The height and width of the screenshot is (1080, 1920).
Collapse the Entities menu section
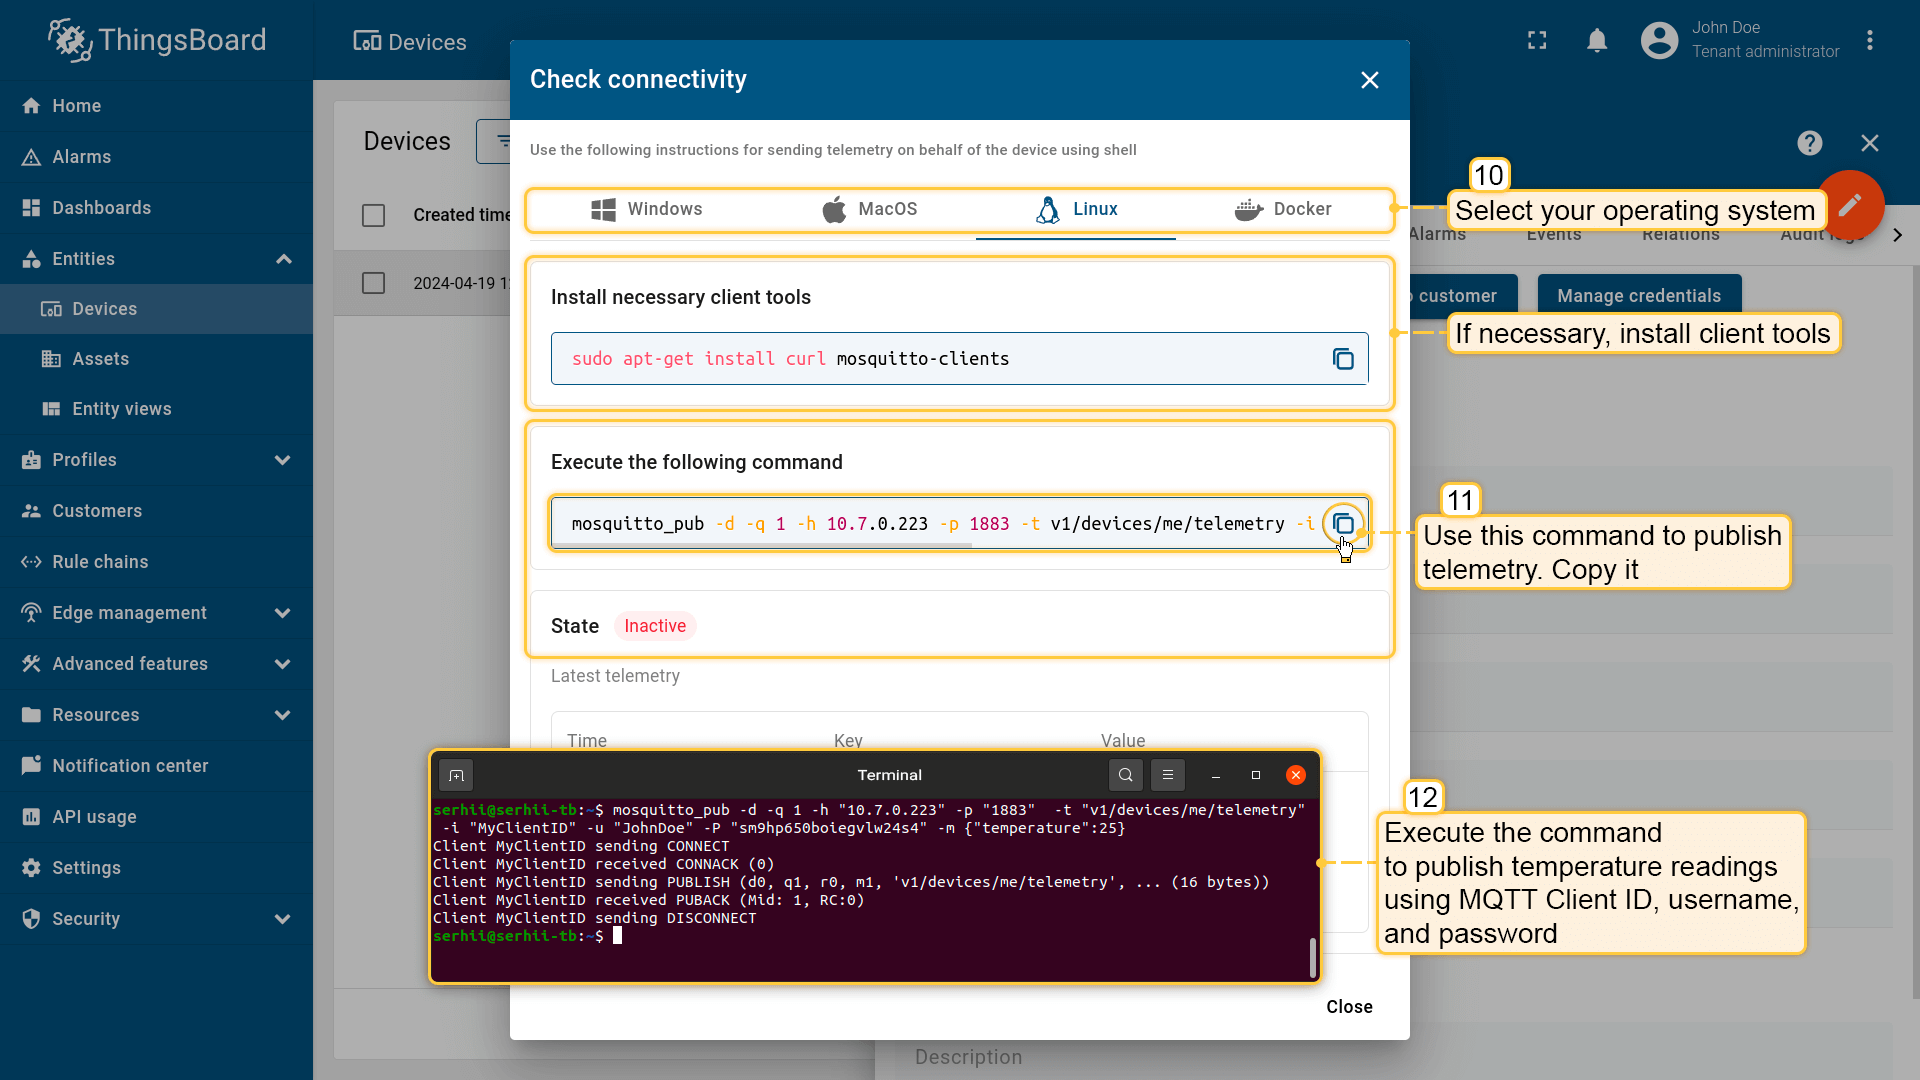283,259
